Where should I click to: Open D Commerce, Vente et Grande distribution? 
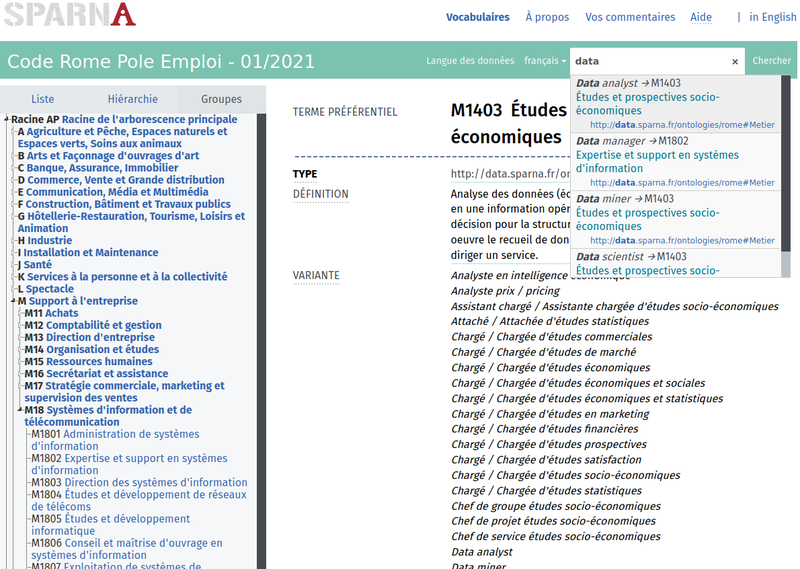tap(121, 180)
